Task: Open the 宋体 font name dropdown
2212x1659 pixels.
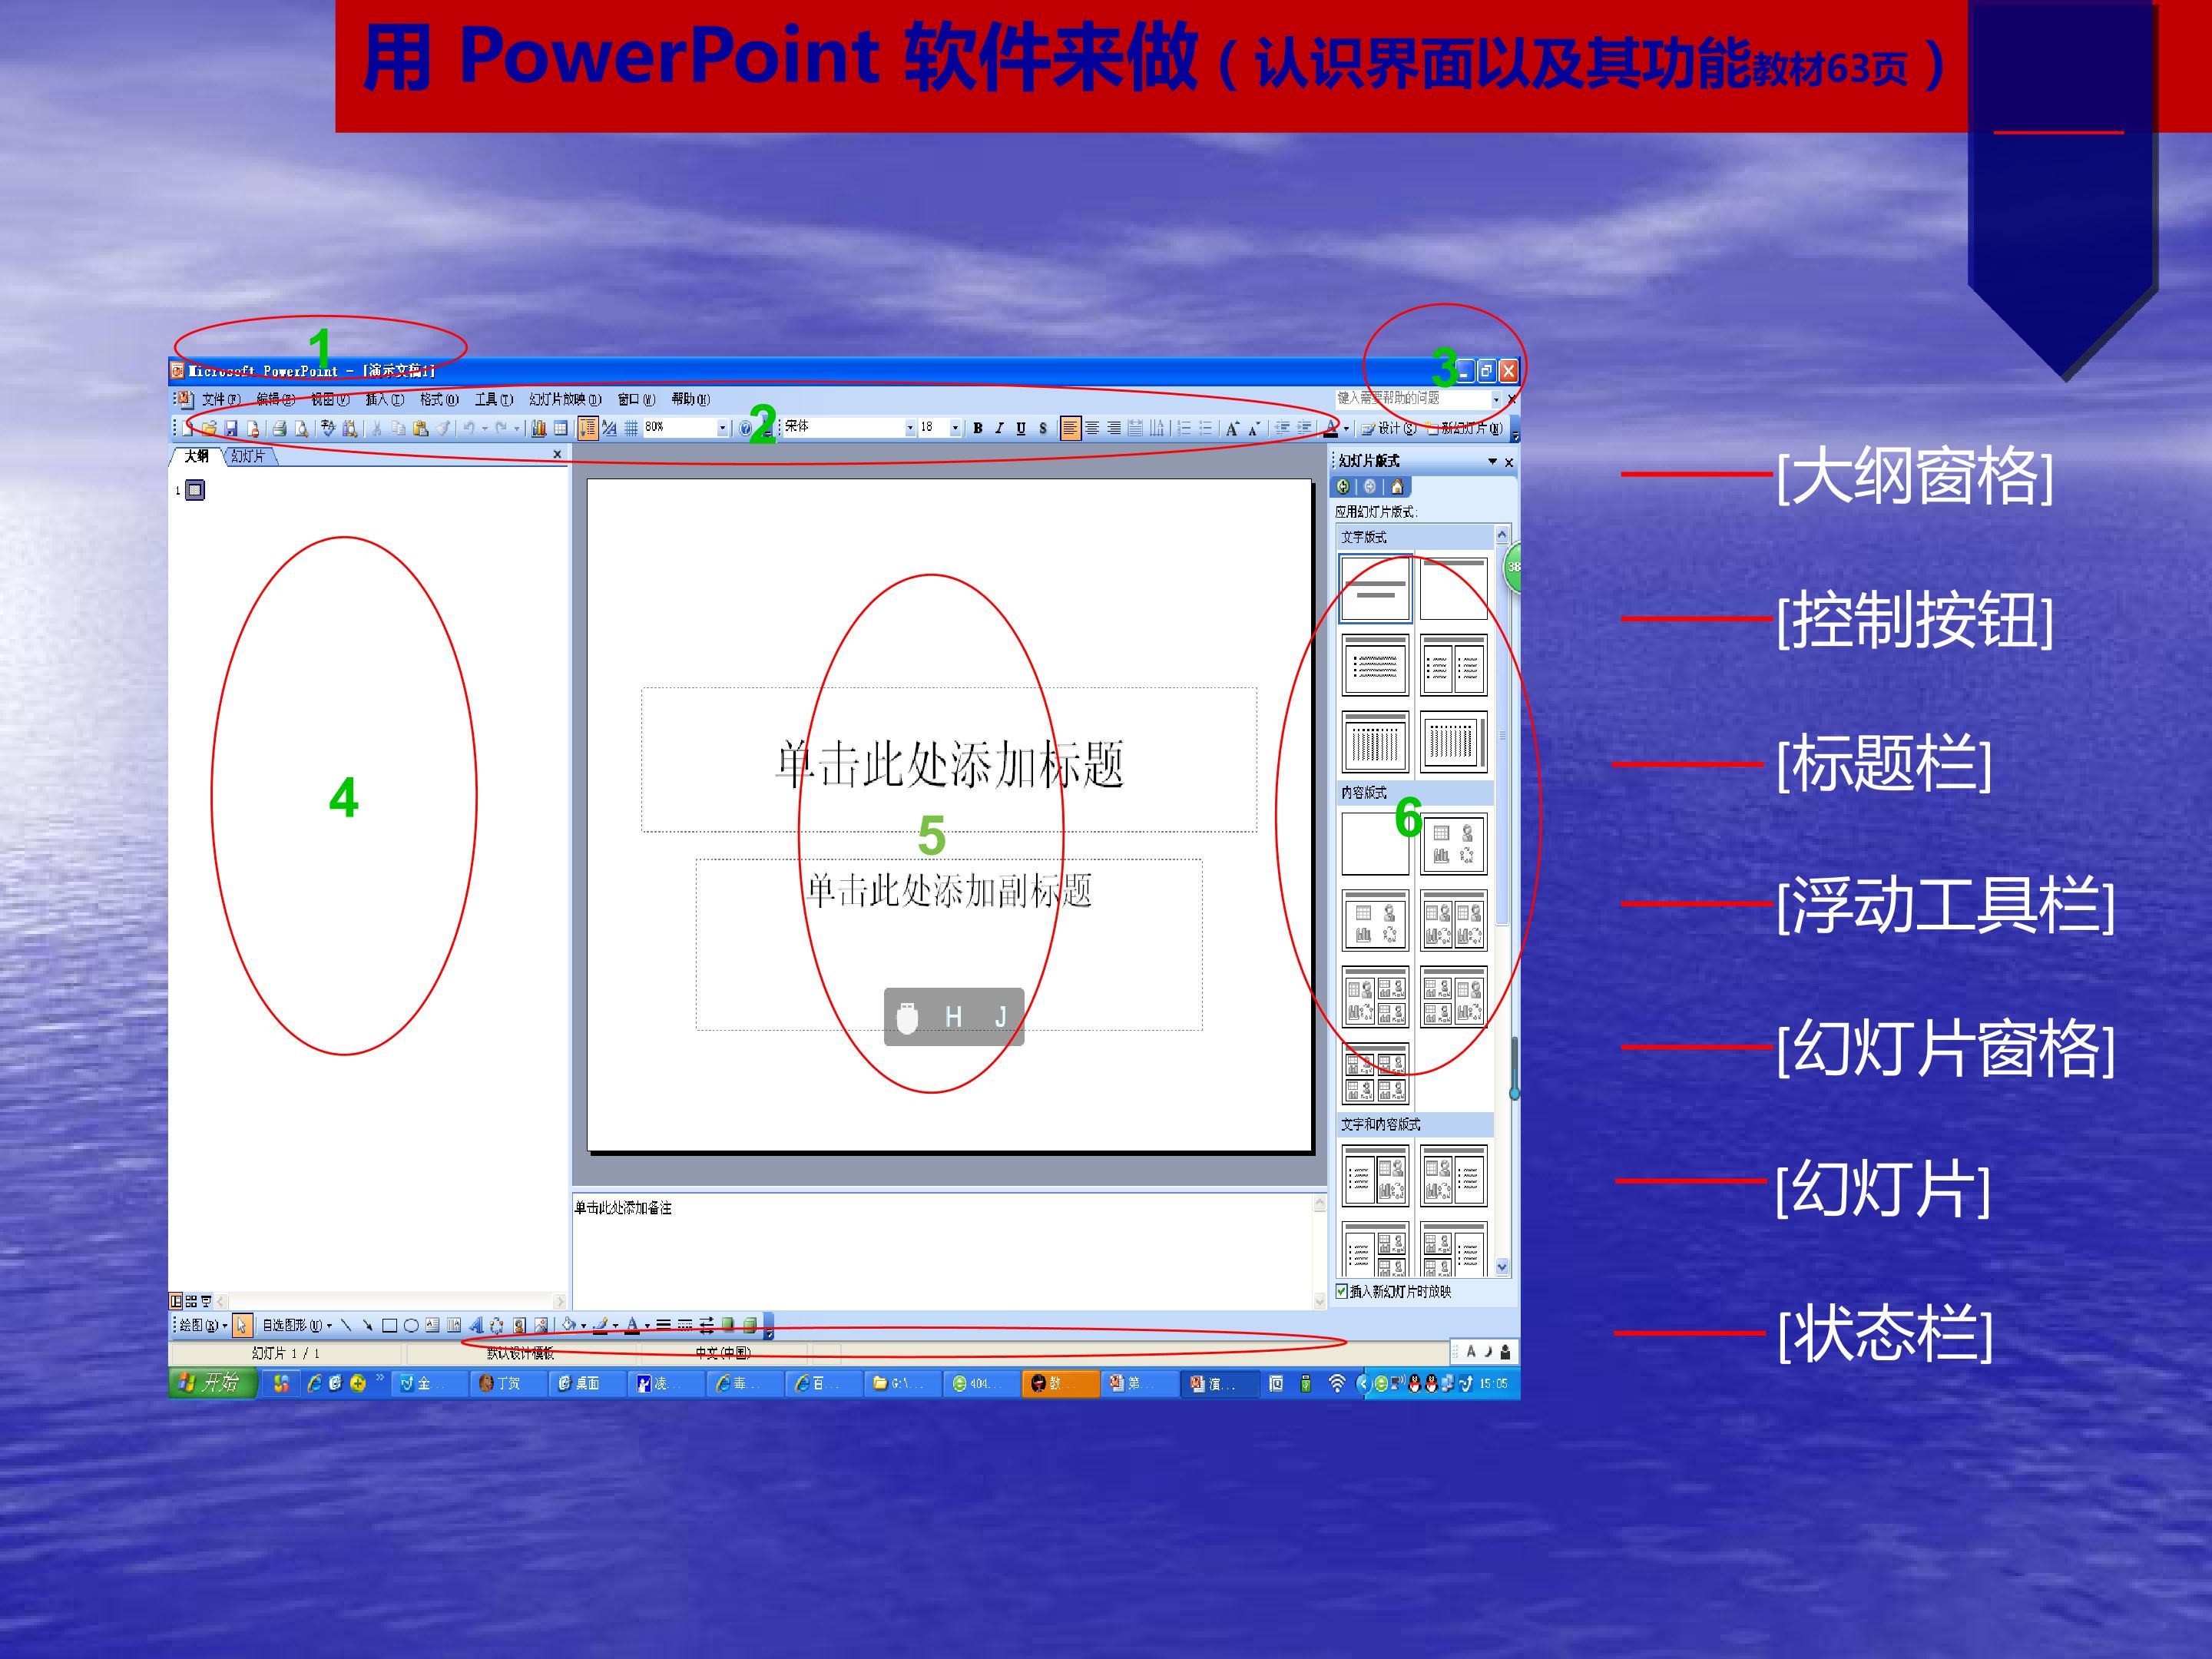Action: pyautogui.click(x=910, y=428)
